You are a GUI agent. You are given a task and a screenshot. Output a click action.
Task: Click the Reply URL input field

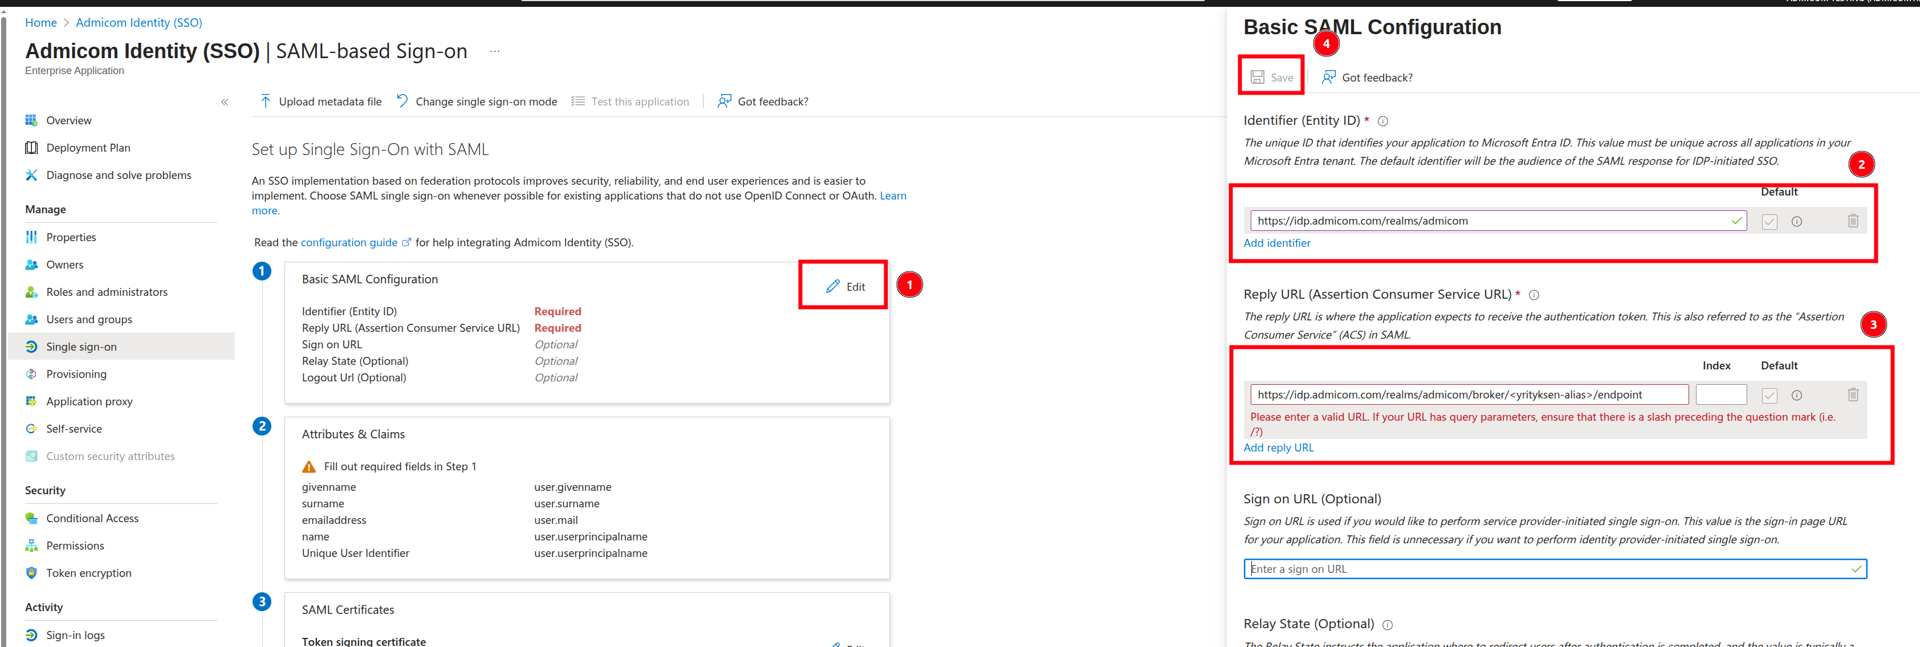[1469, 395]
